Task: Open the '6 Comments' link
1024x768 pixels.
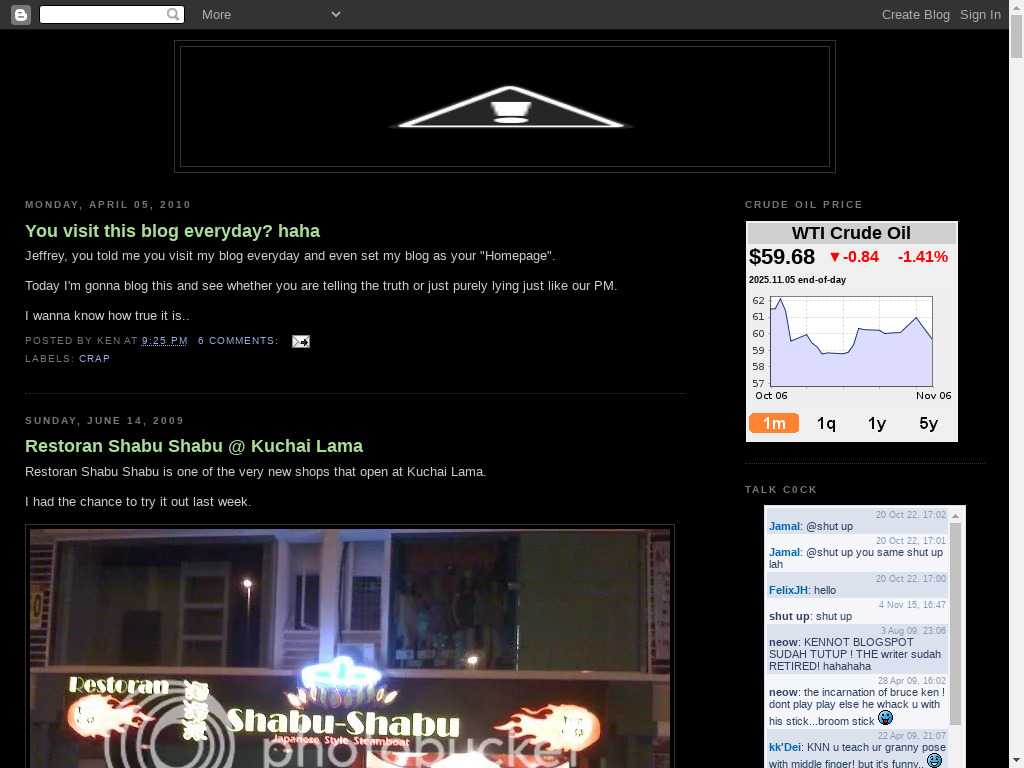Action: coord(237,341)
